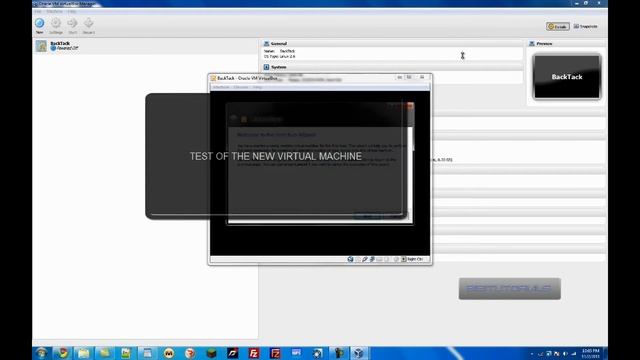Click the round orange M icon on the taskbar
The height and width of the screenshot is (360, 640).
(x=169, y=353)
